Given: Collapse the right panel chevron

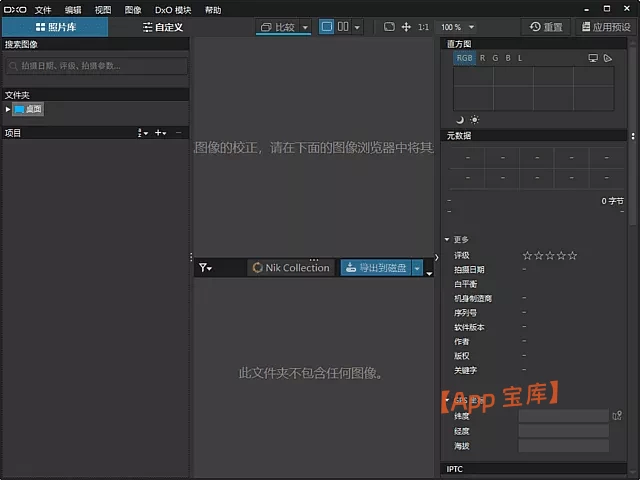Looking at the screenshot, I should [436, 257].
